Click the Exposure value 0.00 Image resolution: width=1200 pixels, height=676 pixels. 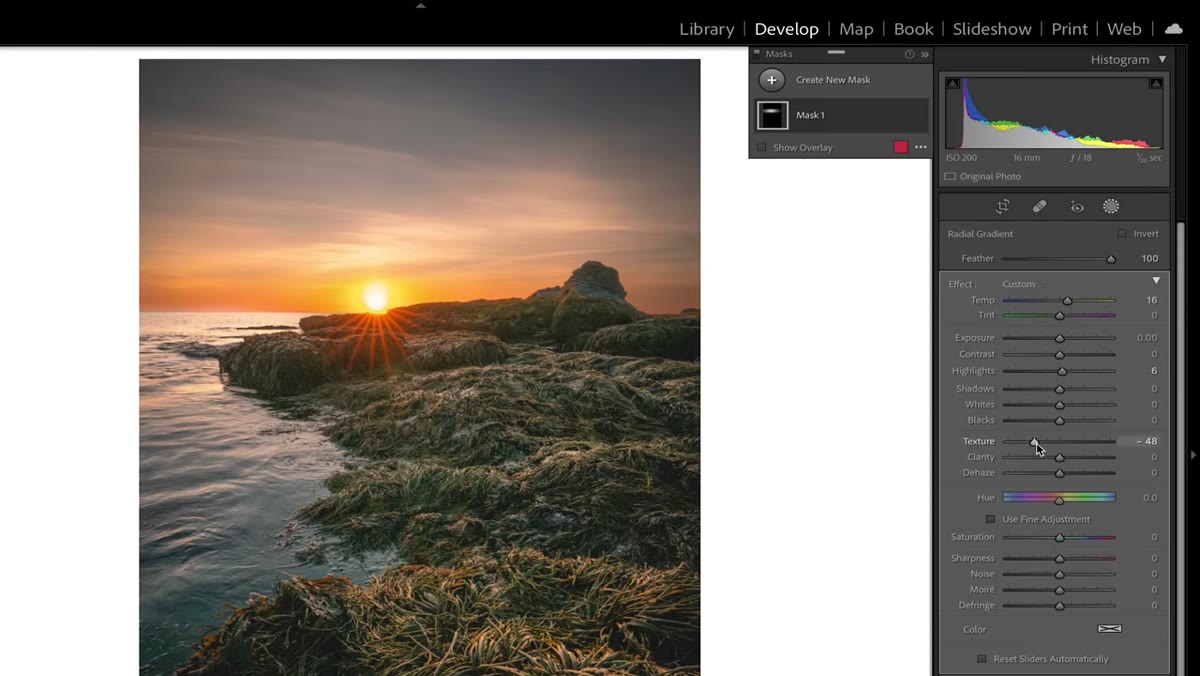(1147, 338)
